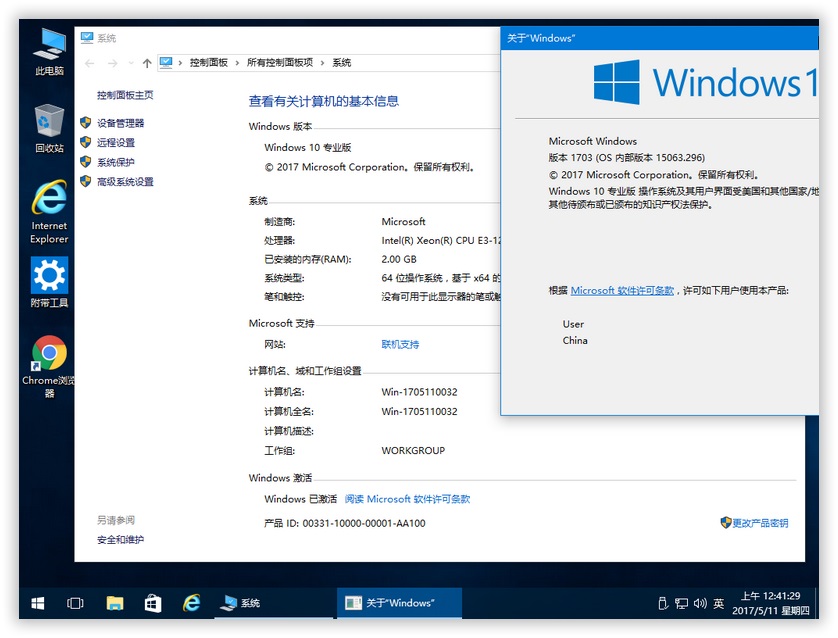Screen dimensions: 838x638
Task: Open Microsoft 软件许可条款 link in About dialog
Action: [622, 291]
